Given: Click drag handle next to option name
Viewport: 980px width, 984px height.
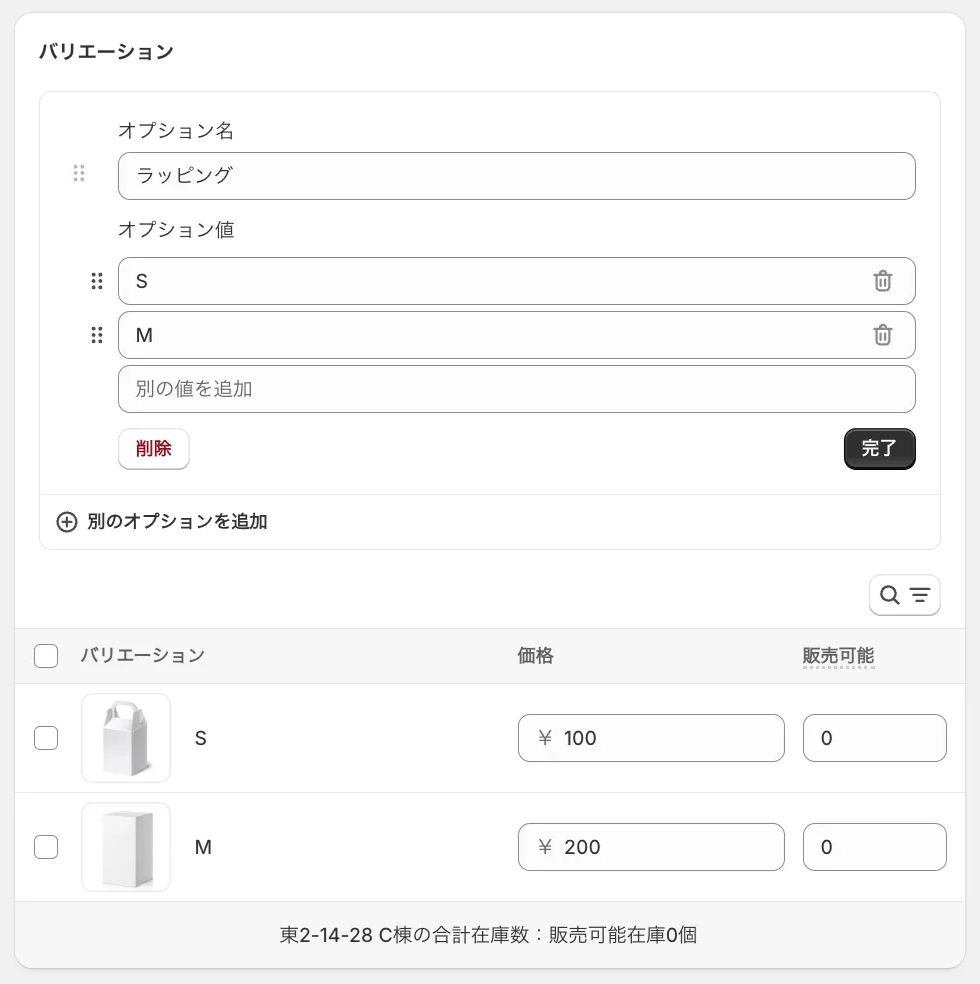Looking at the screenshot, I should pyautogui.click(x=79, y=173).
